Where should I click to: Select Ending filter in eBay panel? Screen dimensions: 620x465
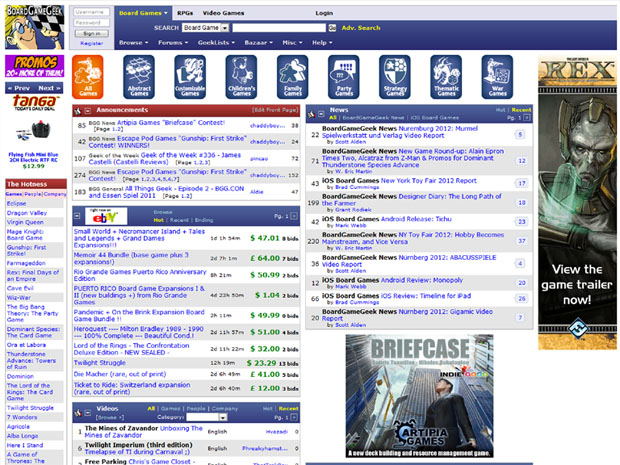(204, 220)
